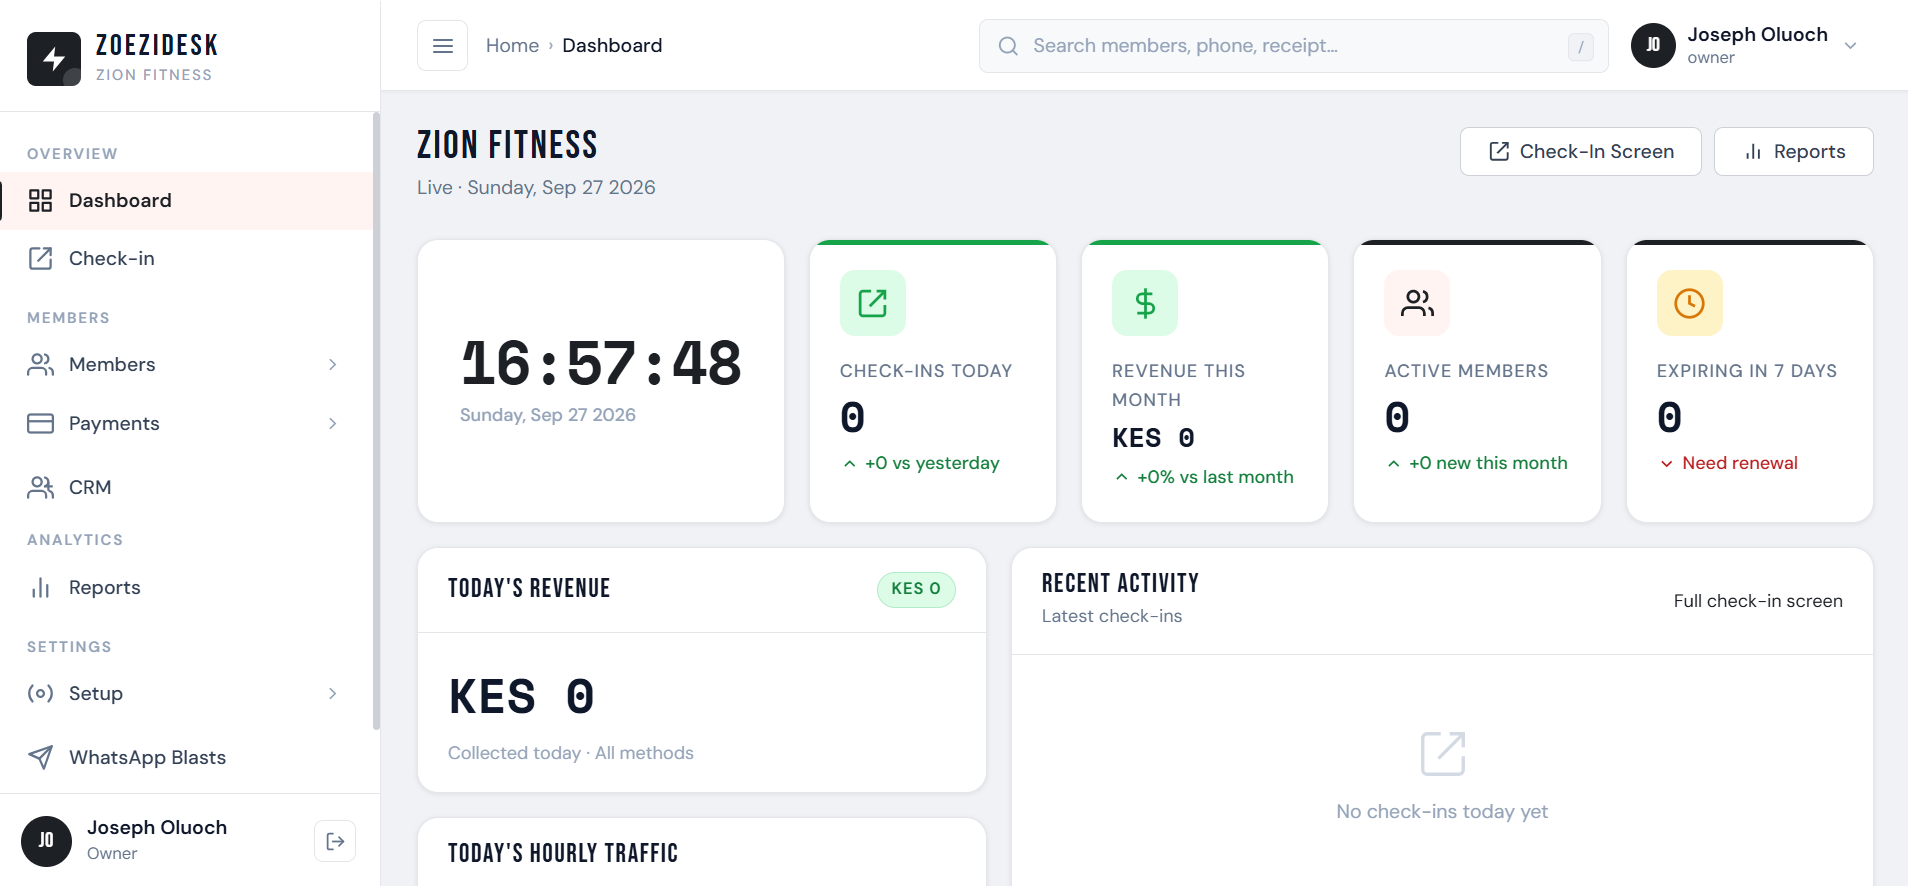Click the Reports button in page header
Viewport: 1908px width, 886px height.
[x=1793, y=152]
